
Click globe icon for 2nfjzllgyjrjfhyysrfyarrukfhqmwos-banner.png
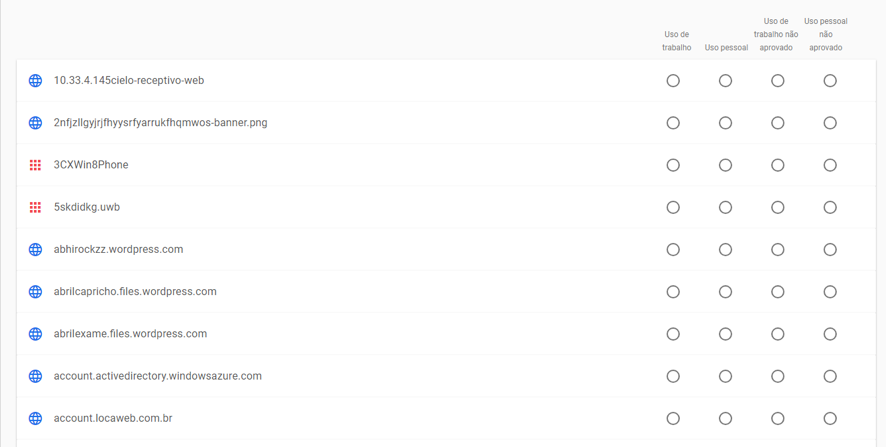pos(35,123)
